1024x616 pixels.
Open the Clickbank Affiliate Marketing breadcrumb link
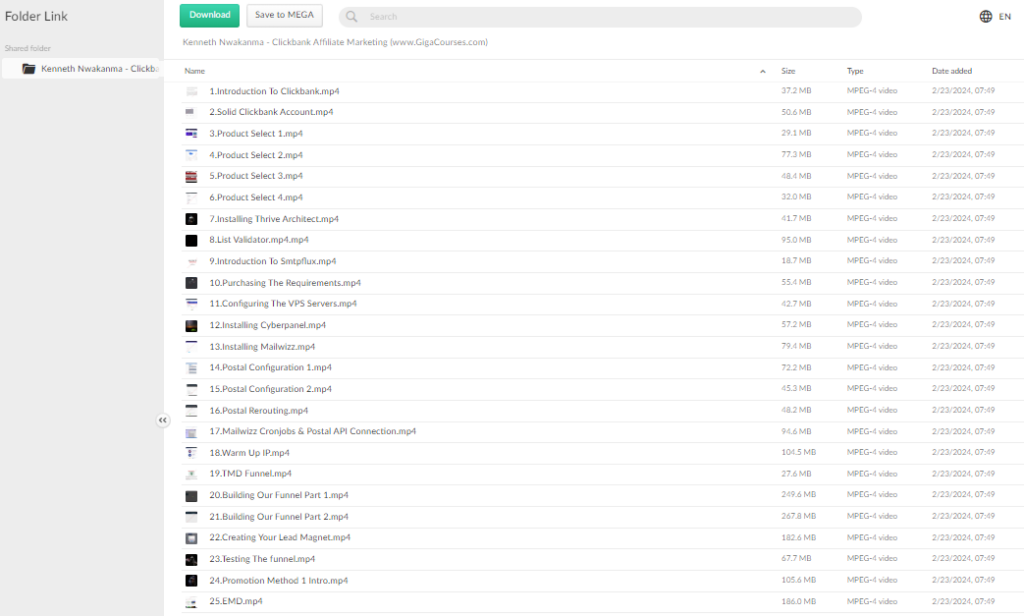(335, 42)
